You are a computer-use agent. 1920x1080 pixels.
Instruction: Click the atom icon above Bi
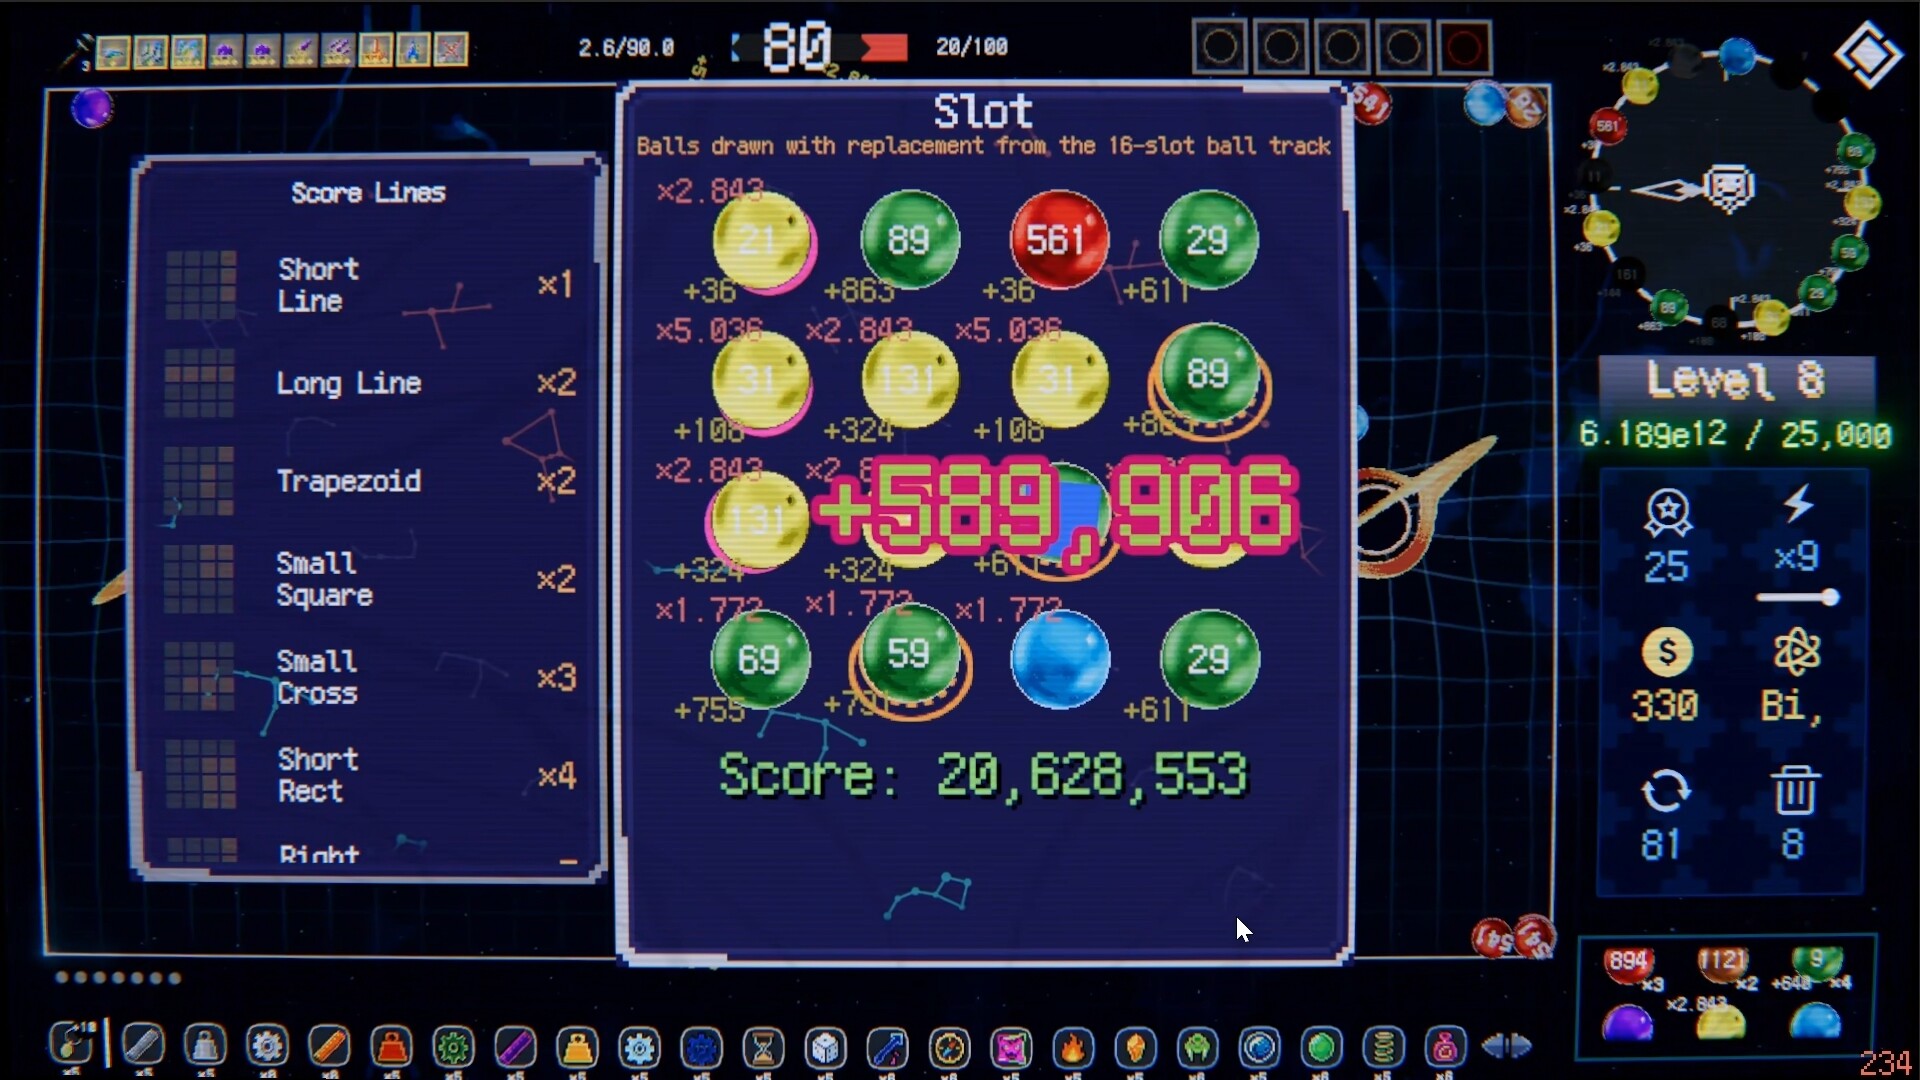pyautogui.click(x=1796, y=652)
